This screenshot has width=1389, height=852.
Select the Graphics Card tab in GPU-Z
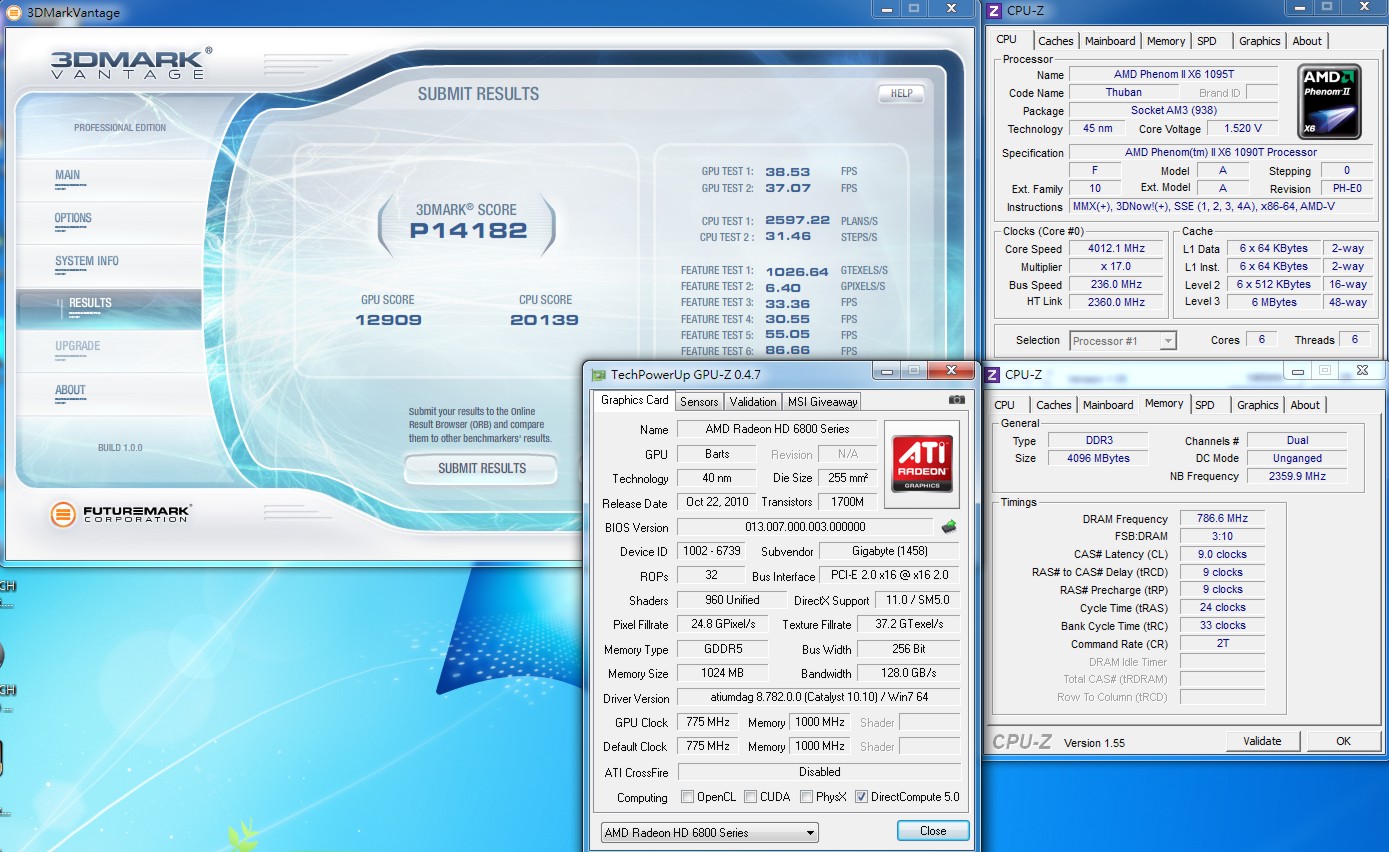click(x=634, y=400)
